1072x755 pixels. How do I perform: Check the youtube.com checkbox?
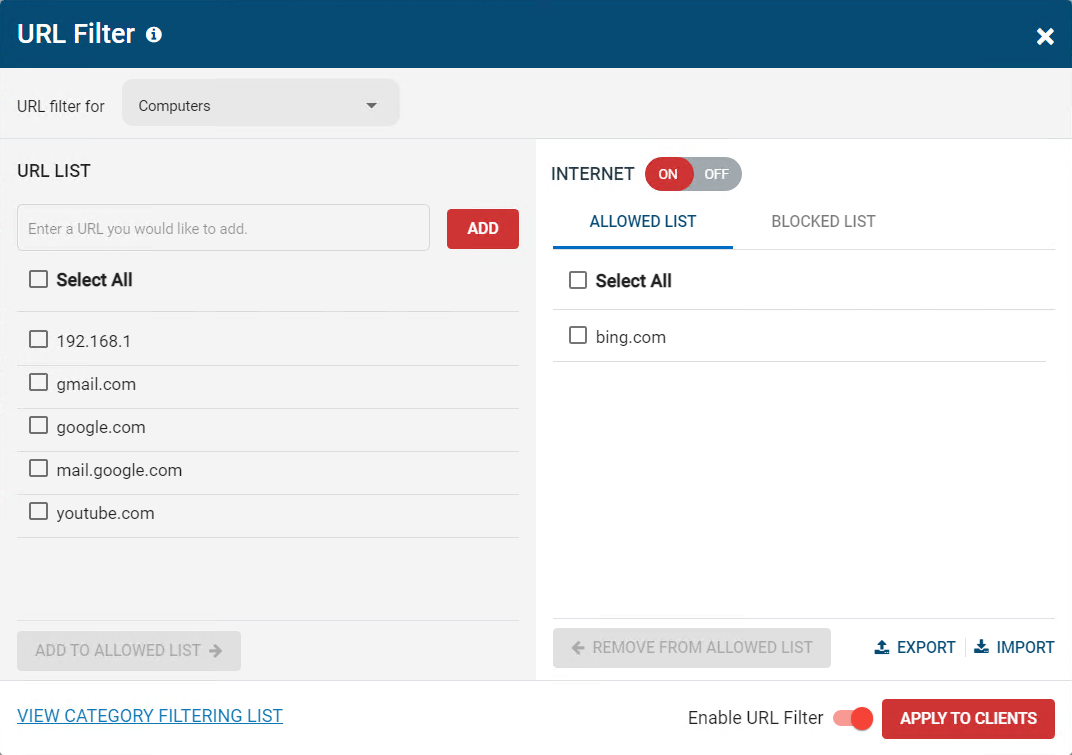(38, 512)
